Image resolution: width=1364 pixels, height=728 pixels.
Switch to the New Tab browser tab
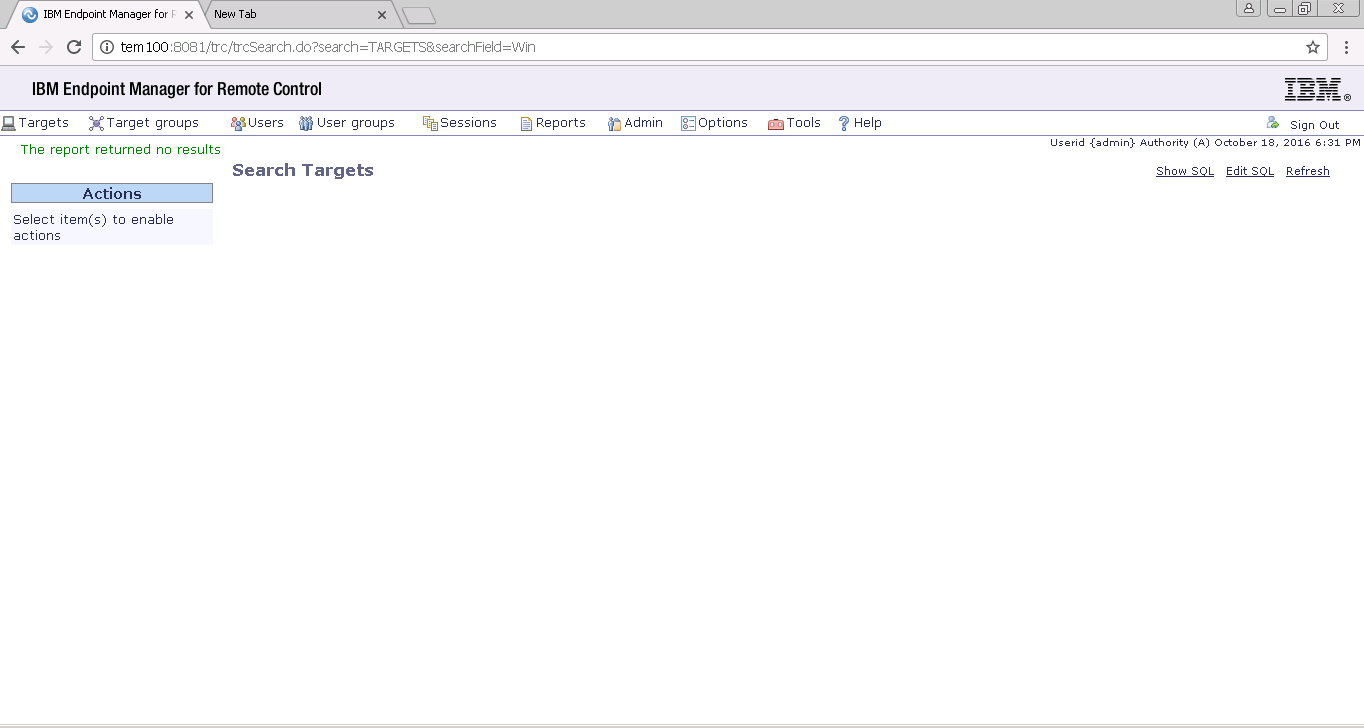tap(298, 15)
